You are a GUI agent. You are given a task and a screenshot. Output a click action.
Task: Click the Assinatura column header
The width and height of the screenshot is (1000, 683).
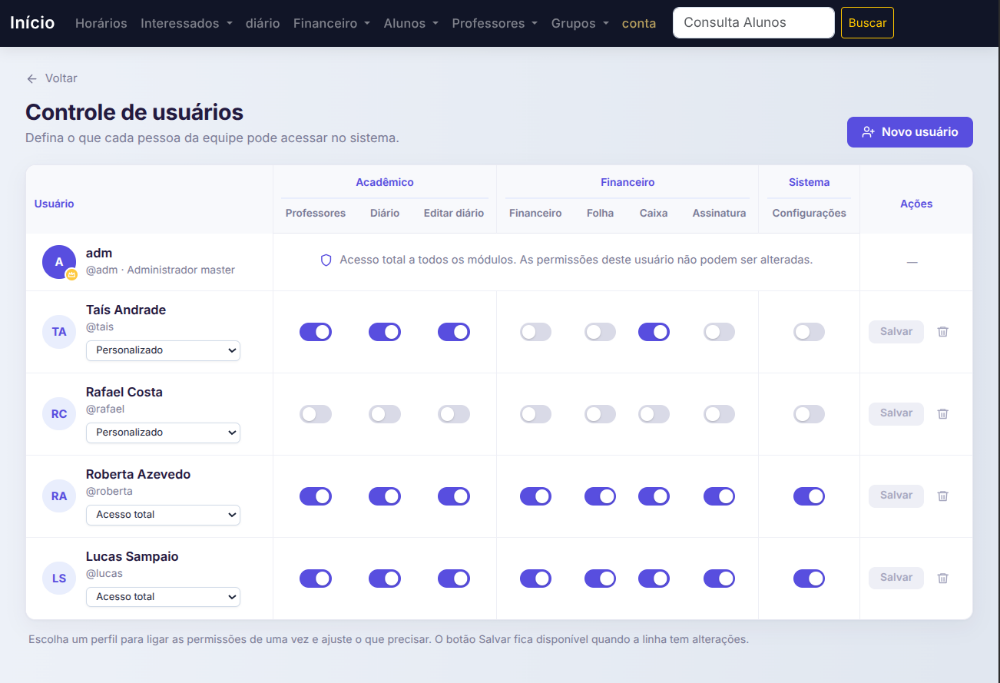(x=719, y=213)
